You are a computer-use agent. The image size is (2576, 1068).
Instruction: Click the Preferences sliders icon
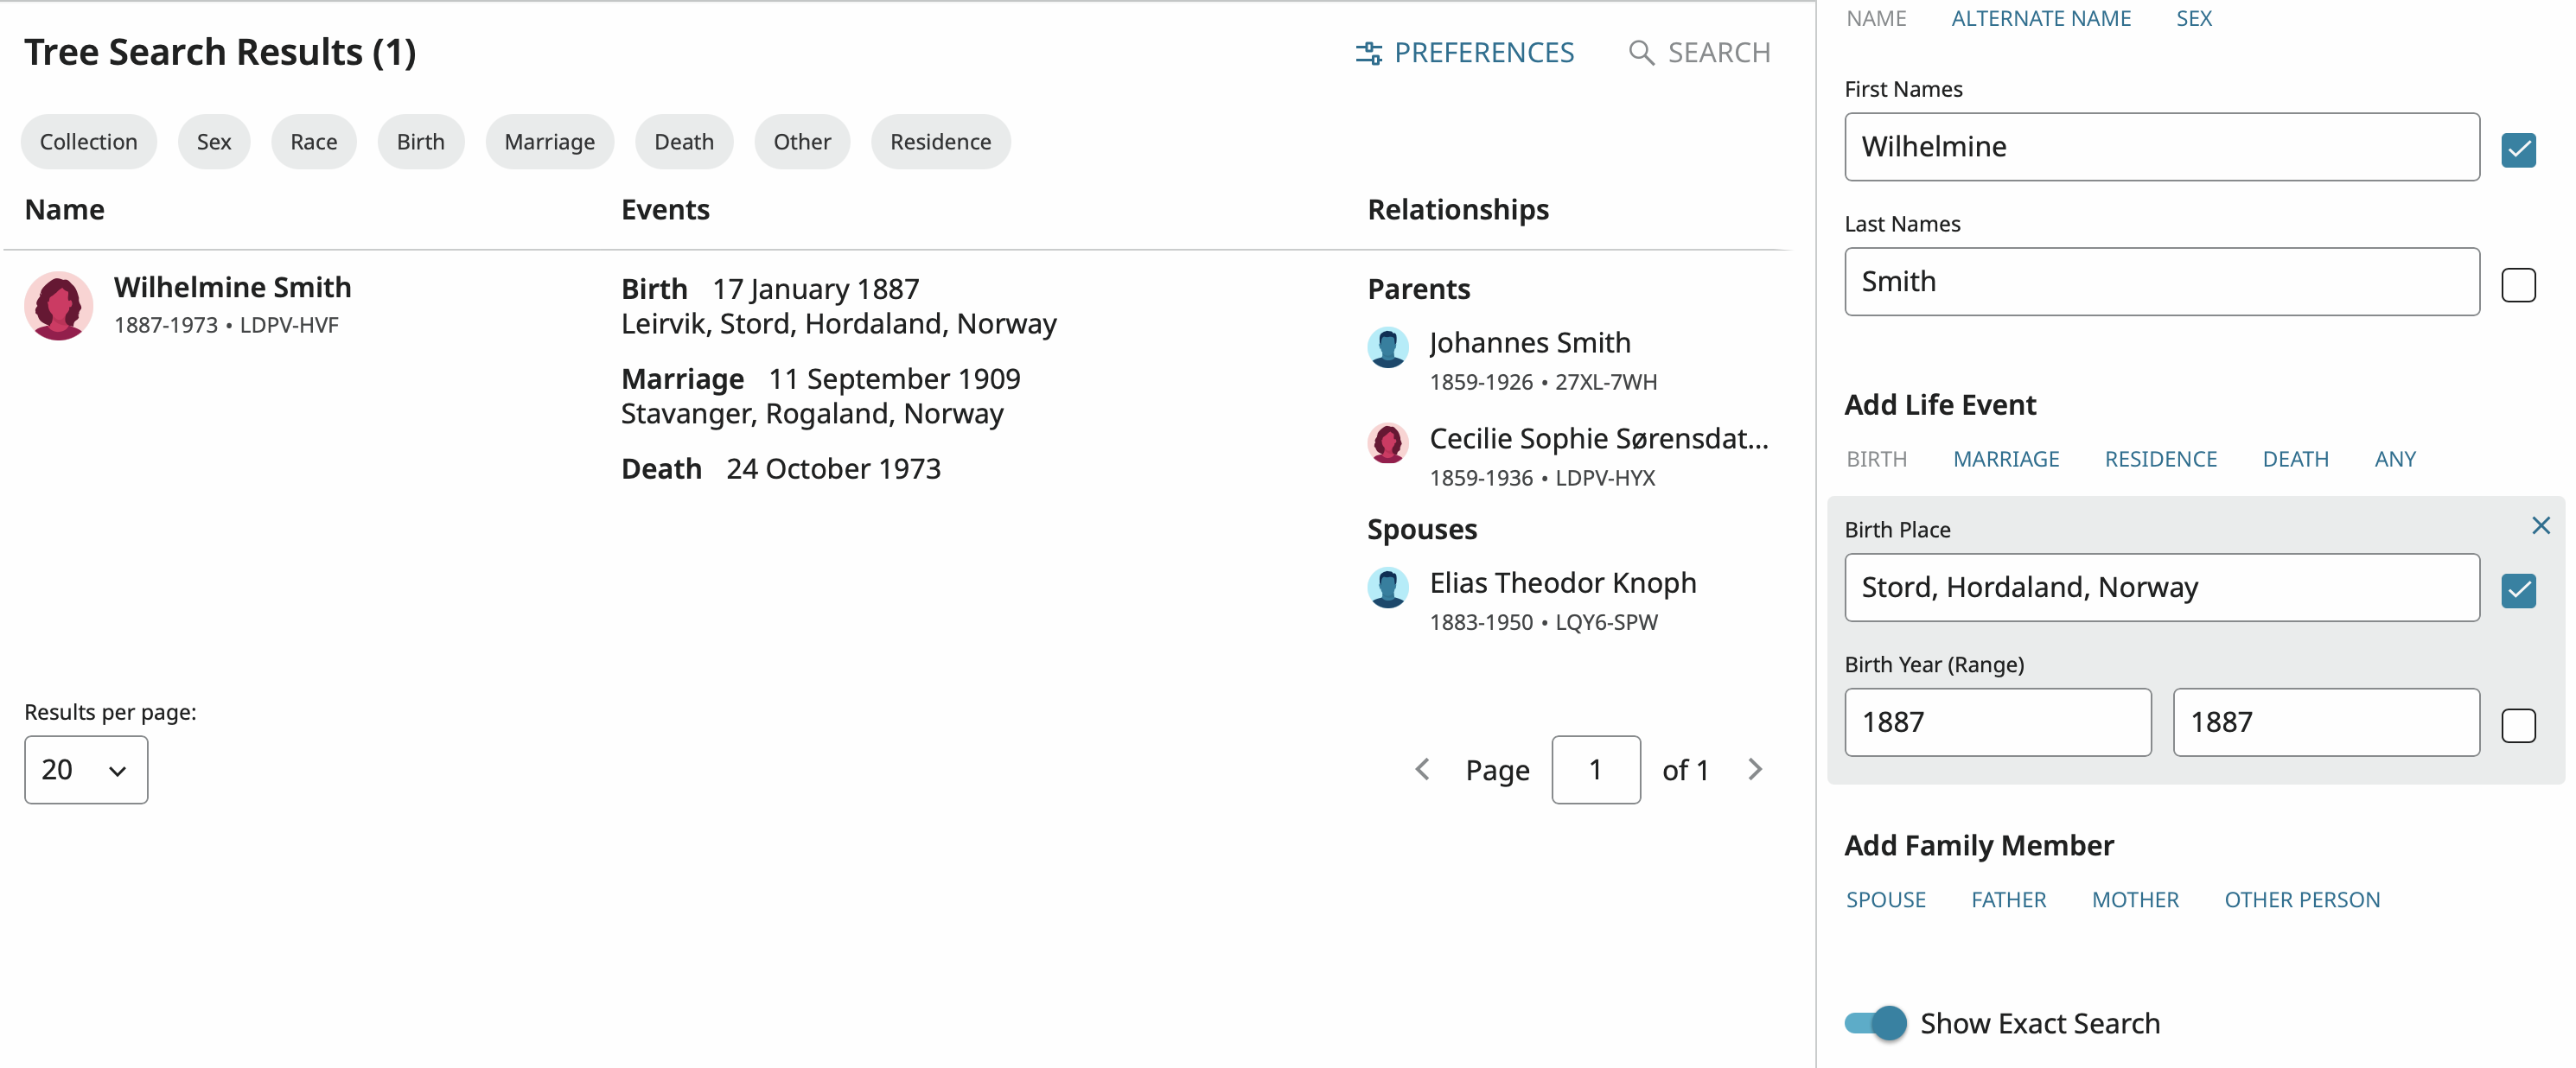coord(1368,53)
